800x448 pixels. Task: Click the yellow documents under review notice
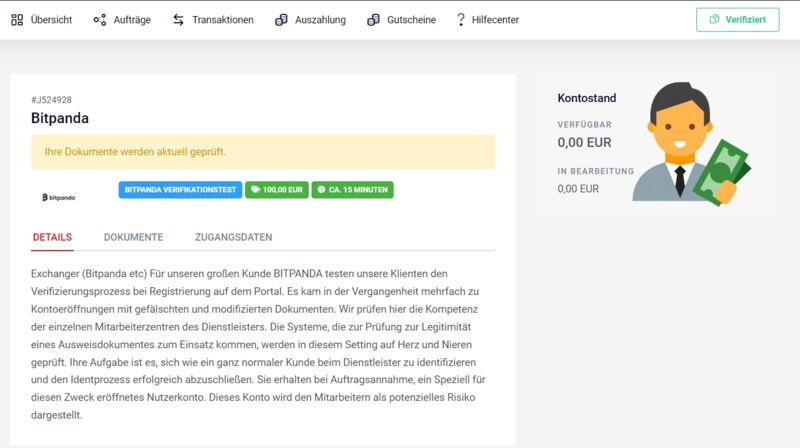[263, 152]
